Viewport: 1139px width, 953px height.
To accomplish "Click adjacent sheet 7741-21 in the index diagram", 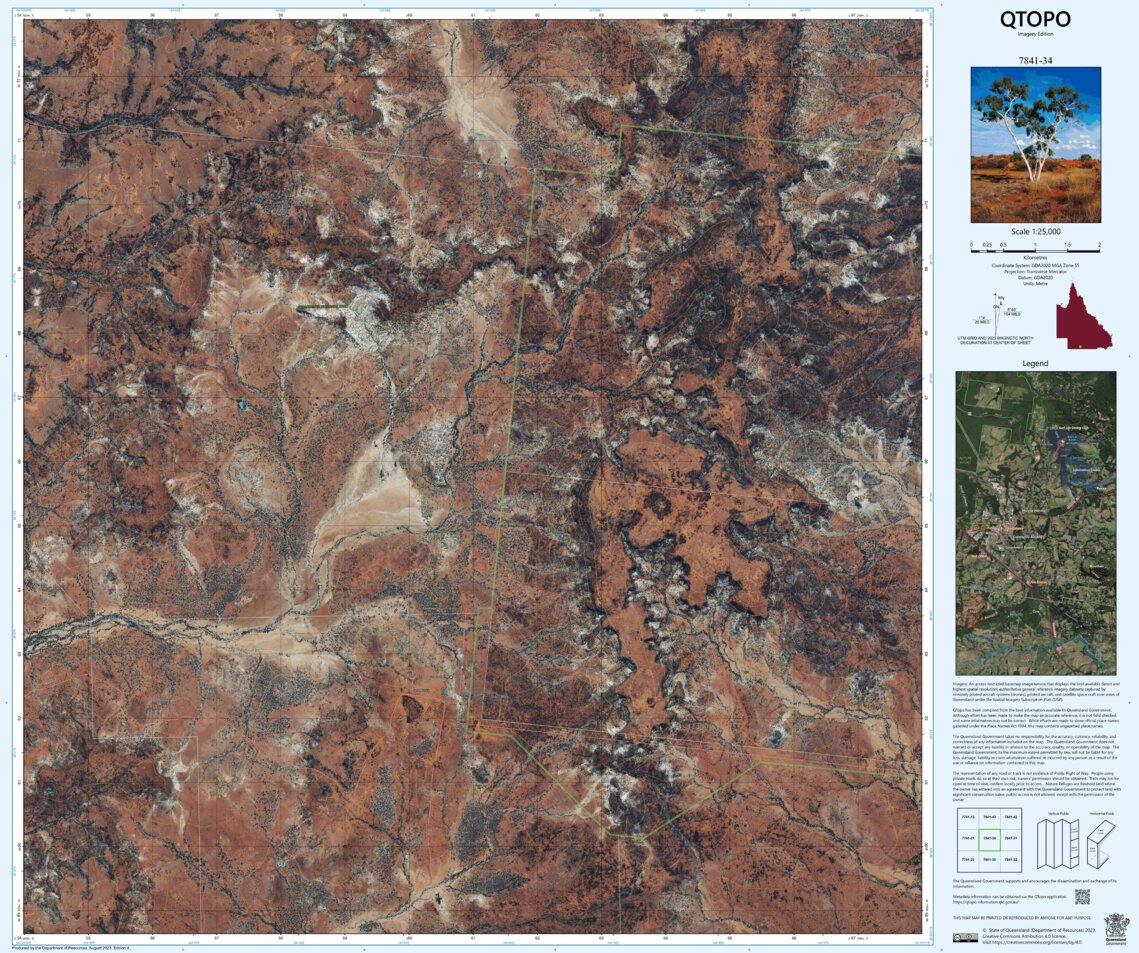I will pyautogui.click(x=968, y=838).
